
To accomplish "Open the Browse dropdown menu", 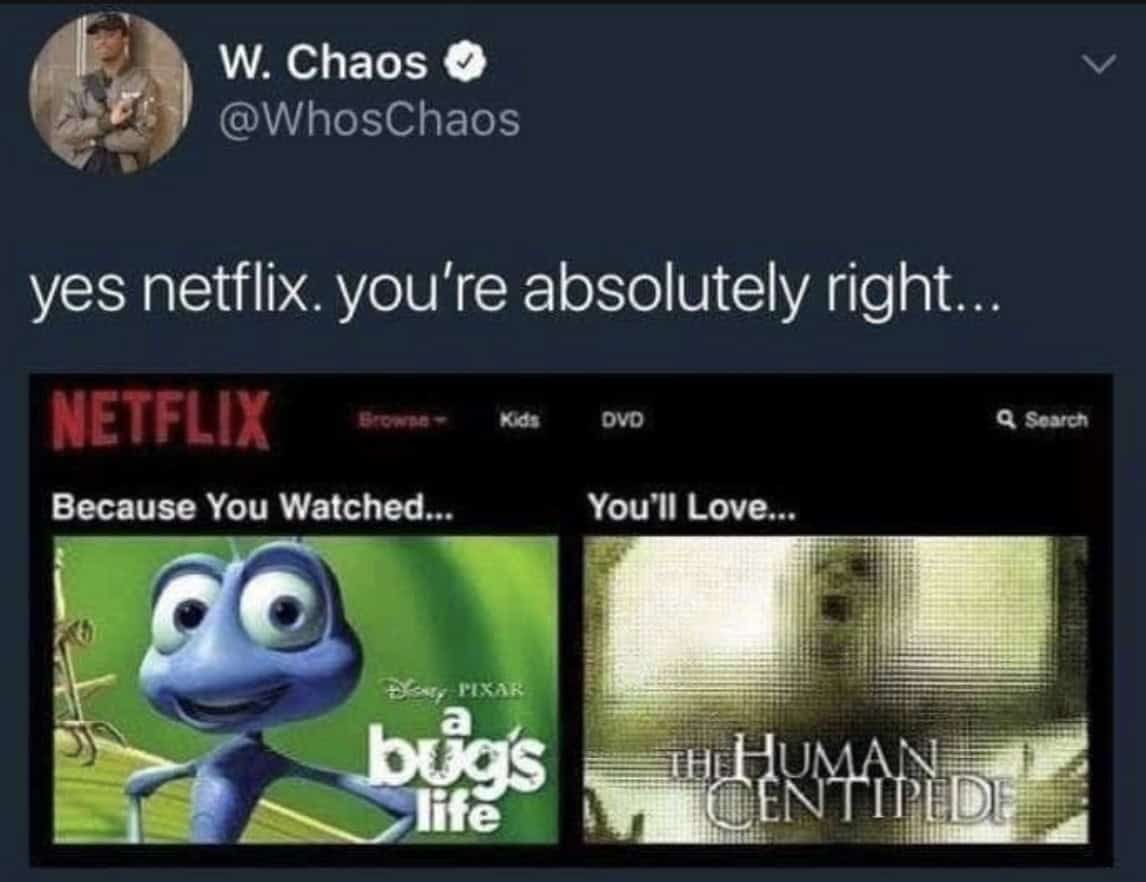I will (402, 420).
